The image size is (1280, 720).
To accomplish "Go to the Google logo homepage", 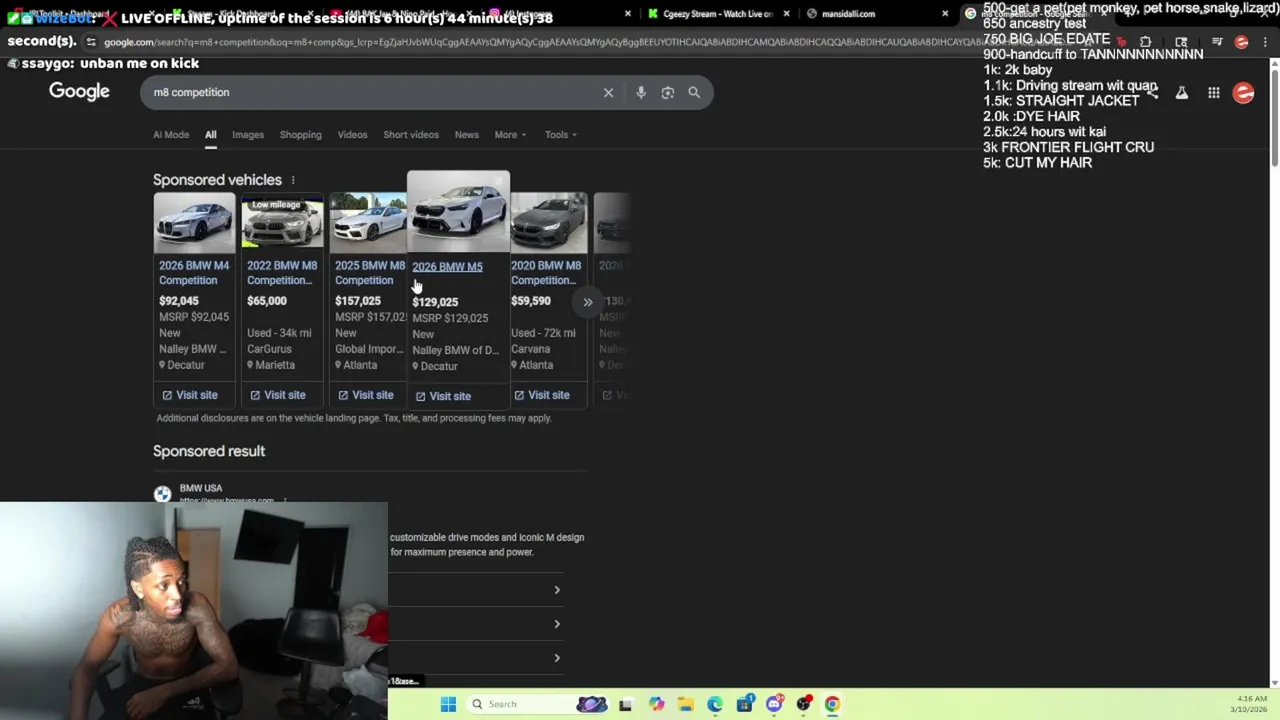I will 79,92.
